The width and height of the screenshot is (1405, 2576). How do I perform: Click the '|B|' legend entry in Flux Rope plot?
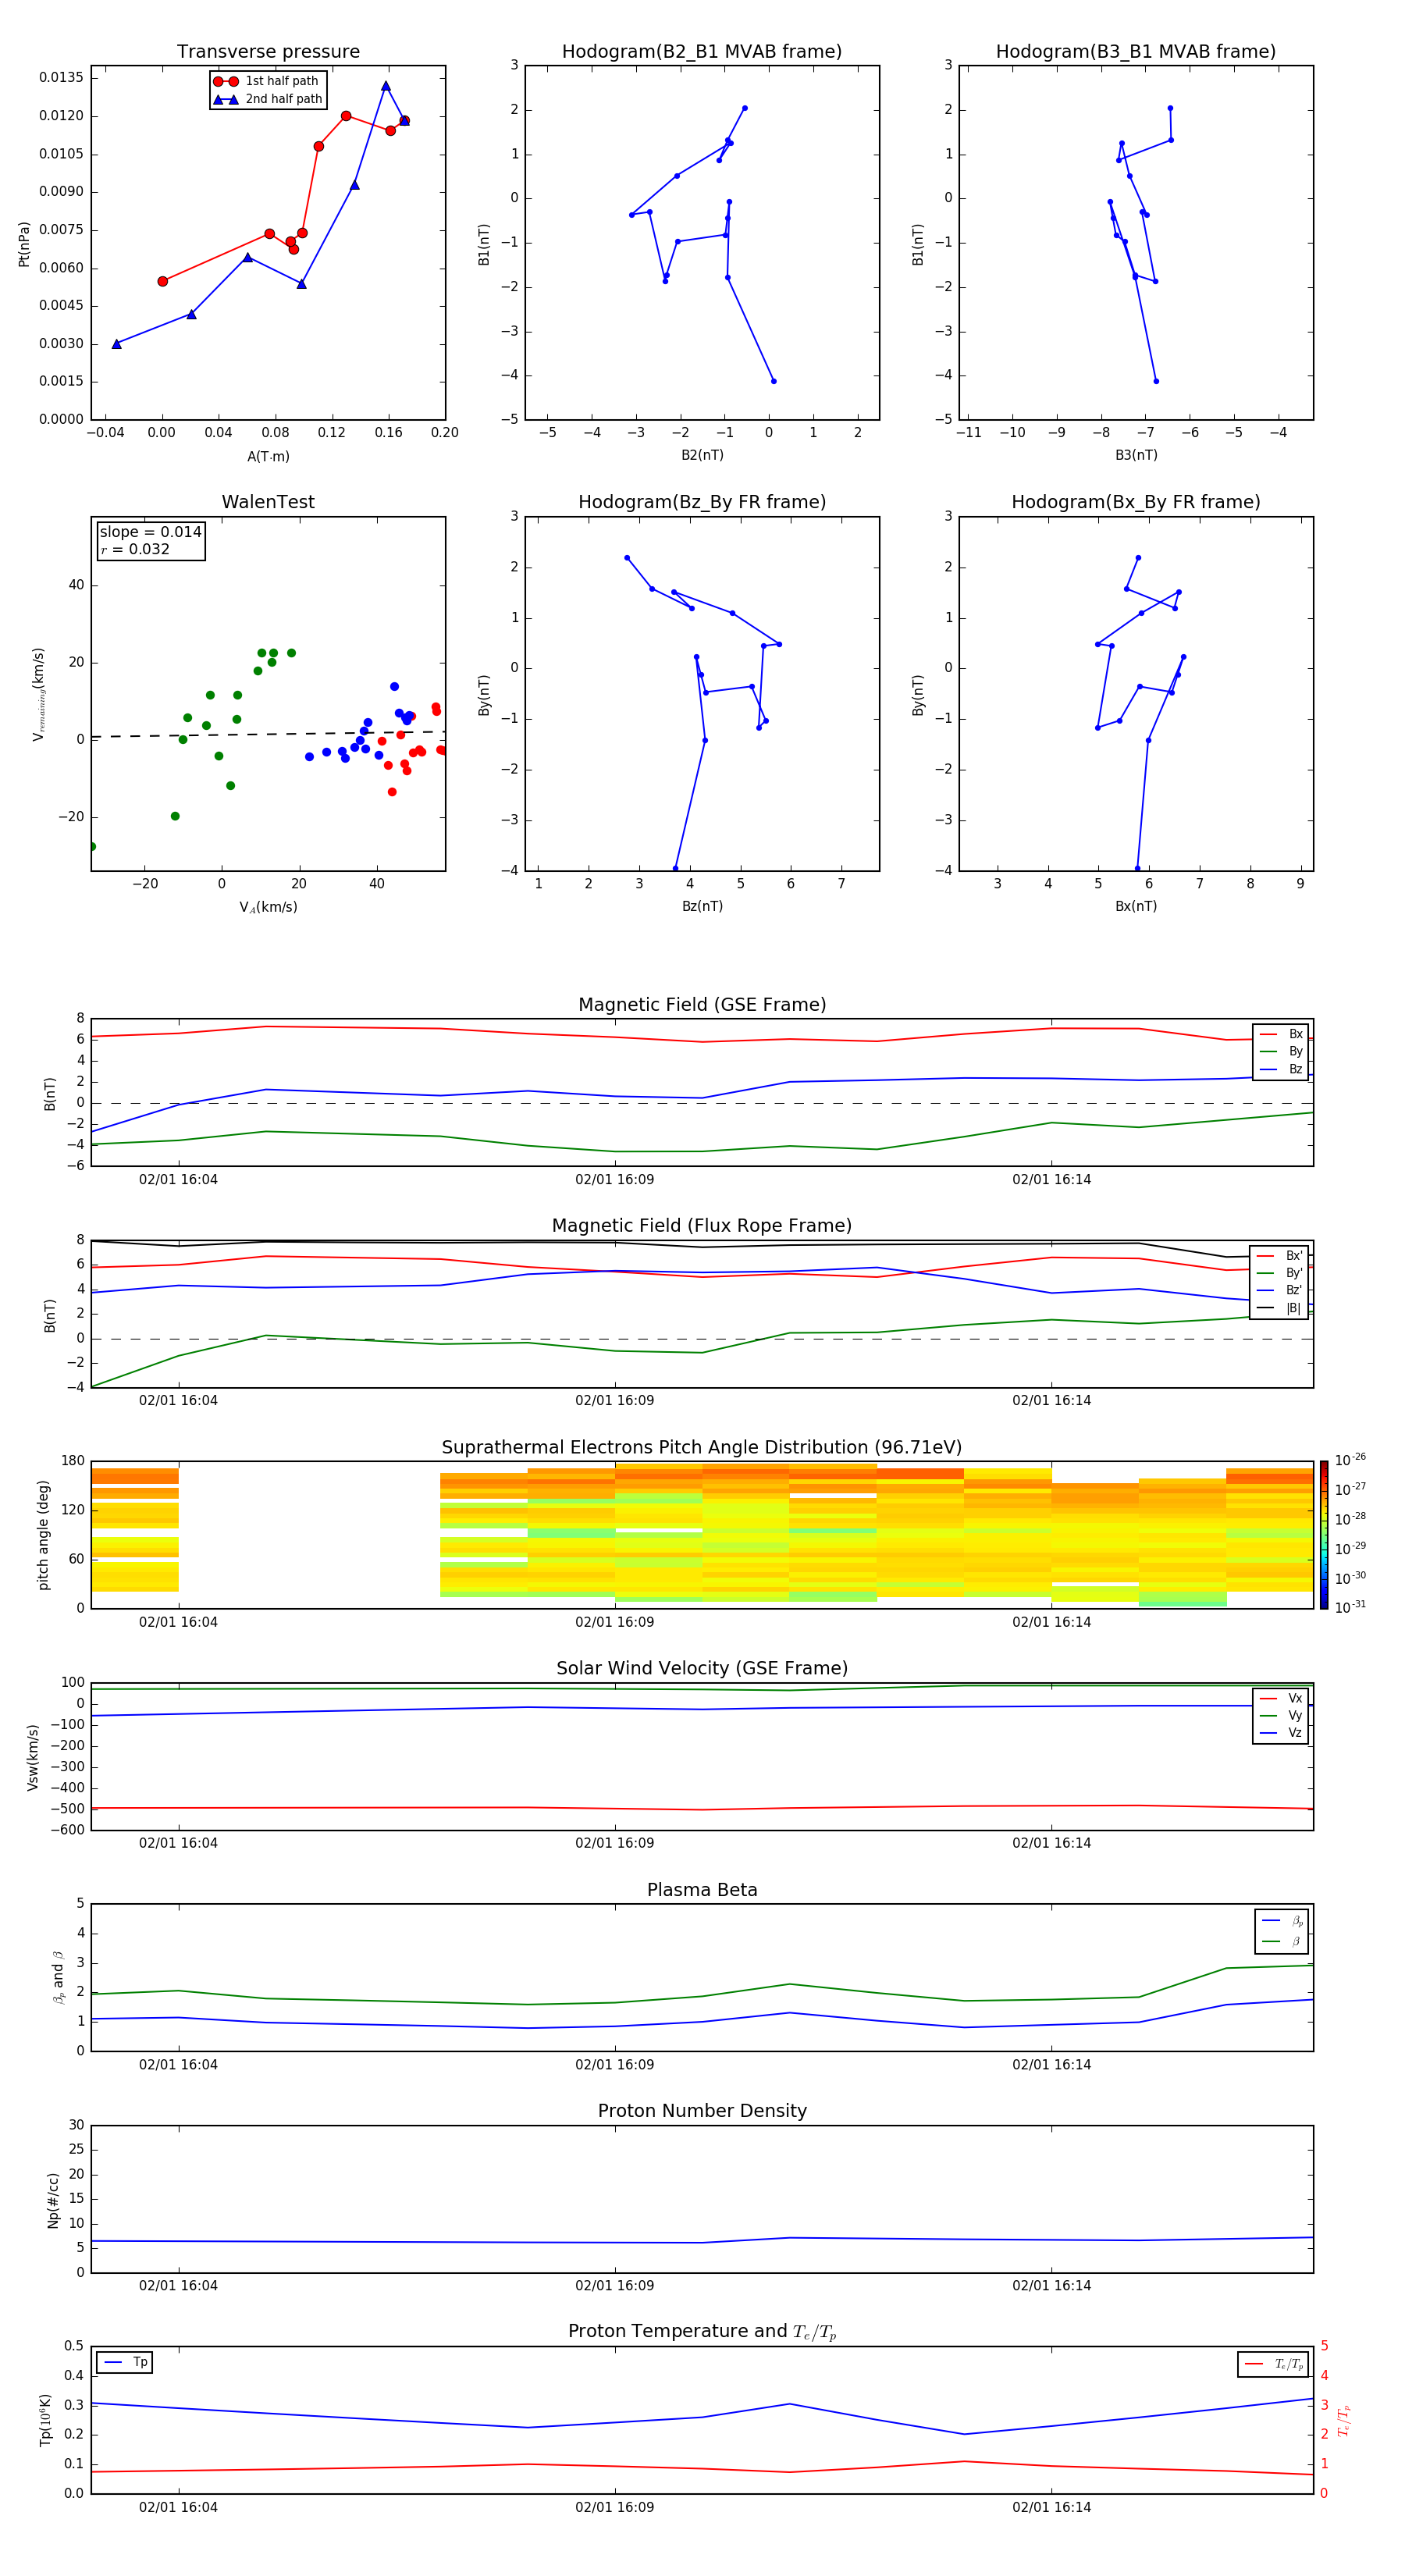click(x=1280, y=1308)
